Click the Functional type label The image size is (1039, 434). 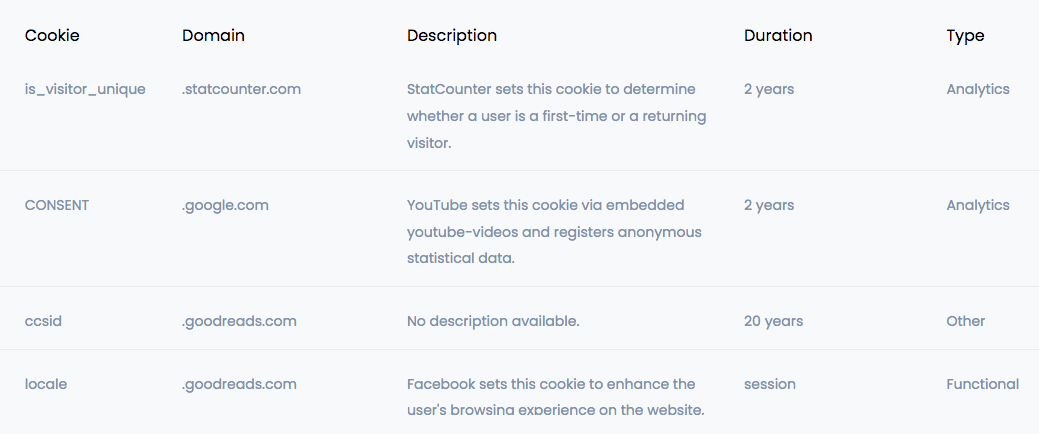pos(983,384)
